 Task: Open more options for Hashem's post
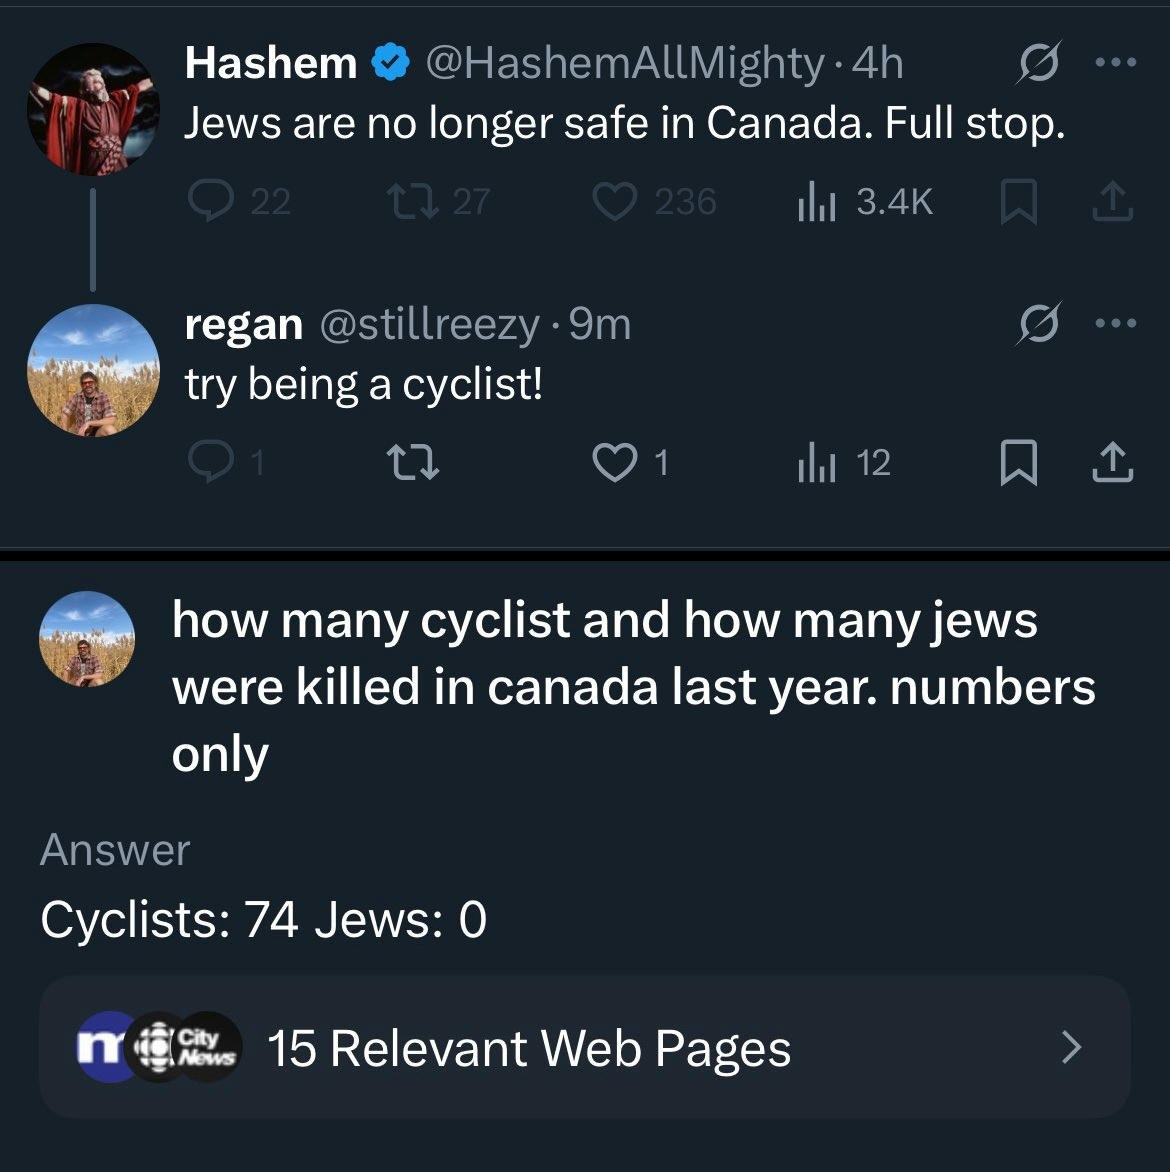(1116, 63)
